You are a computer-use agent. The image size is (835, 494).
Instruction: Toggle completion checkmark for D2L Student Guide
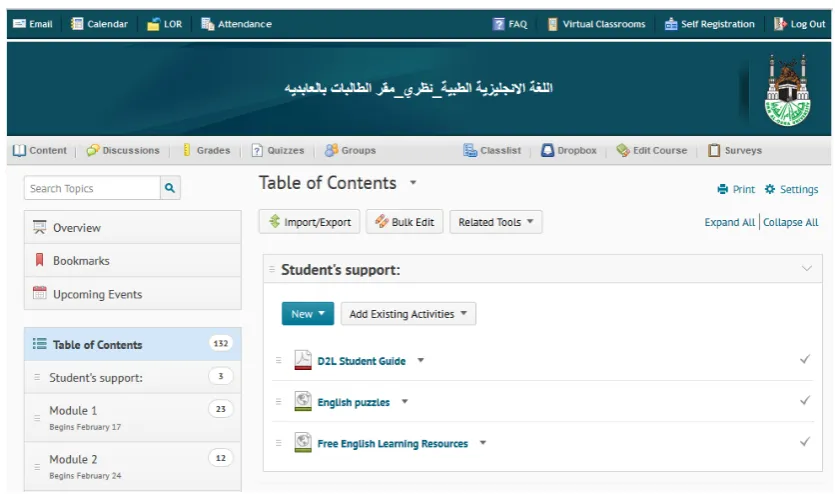805,359
